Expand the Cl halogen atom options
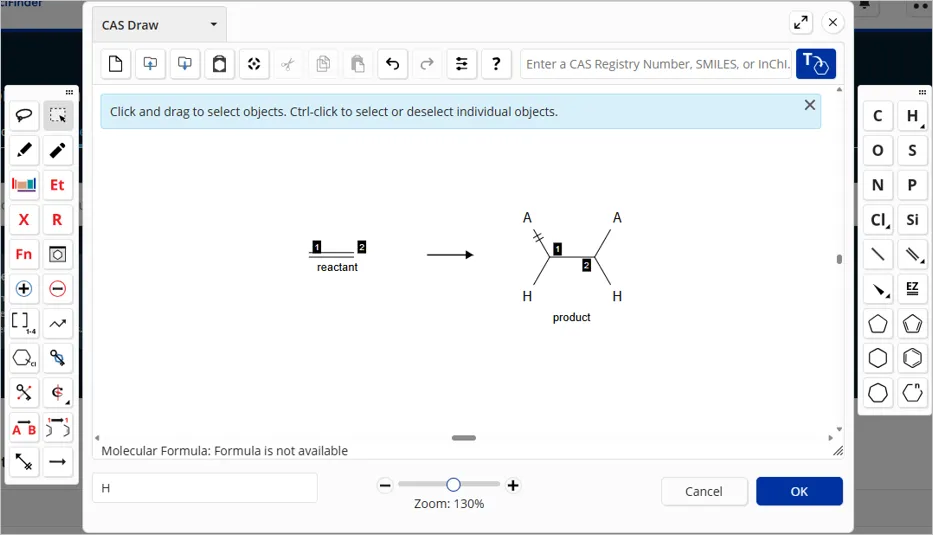This screenshot has height=535, width=933. tap(878, 220)
